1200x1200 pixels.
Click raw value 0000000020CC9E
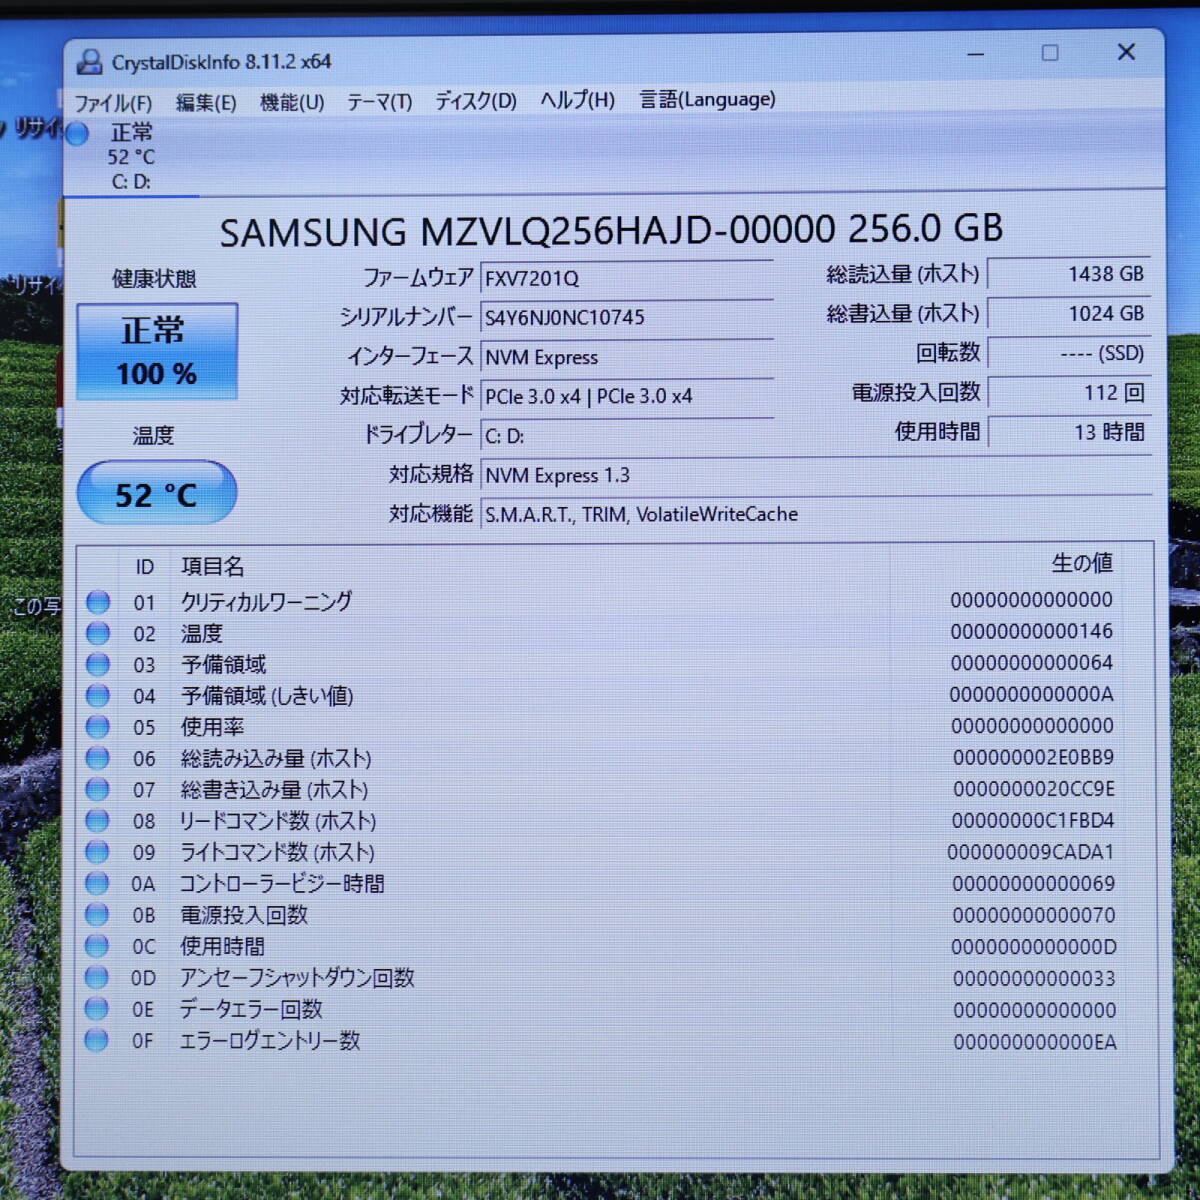[1033, 789]
